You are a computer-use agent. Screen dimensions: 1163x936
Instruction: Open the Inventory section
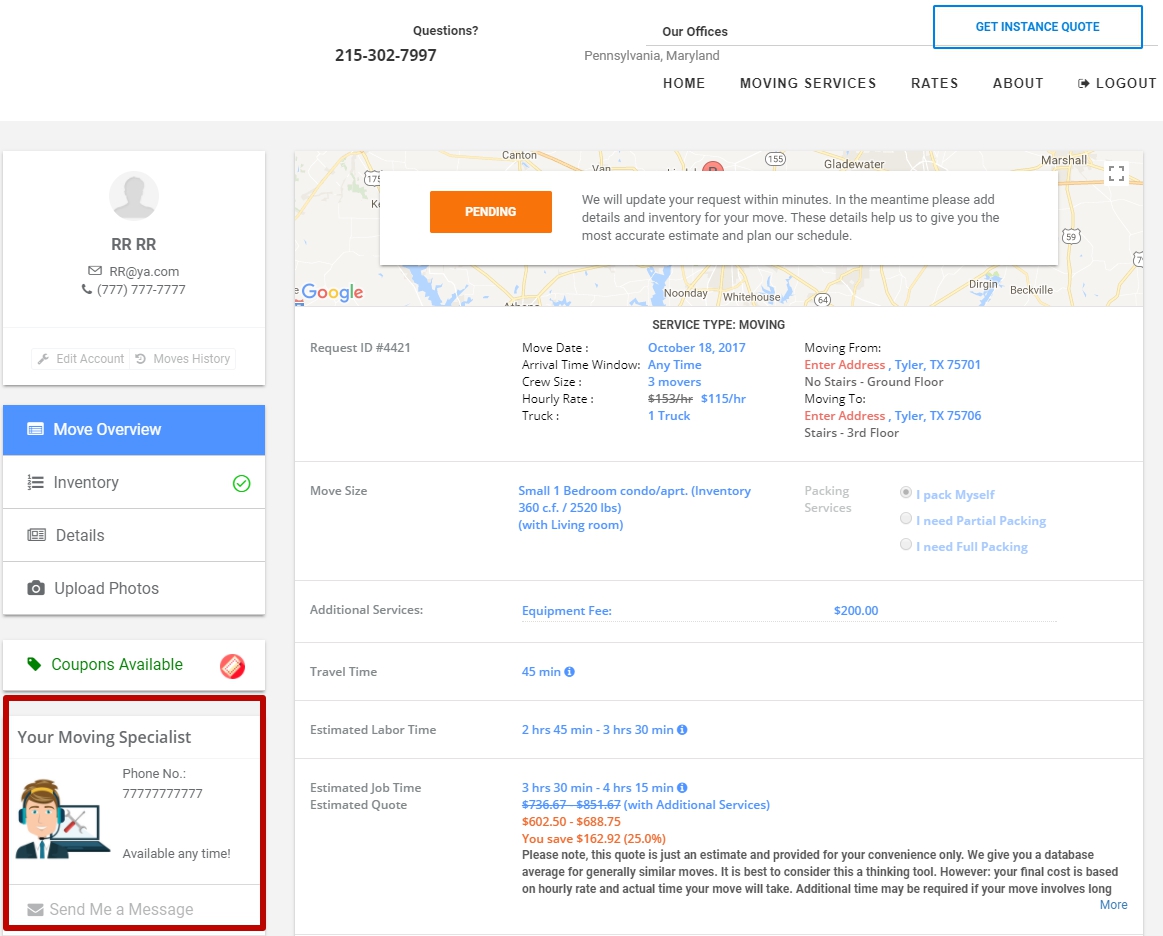point(134,483)
